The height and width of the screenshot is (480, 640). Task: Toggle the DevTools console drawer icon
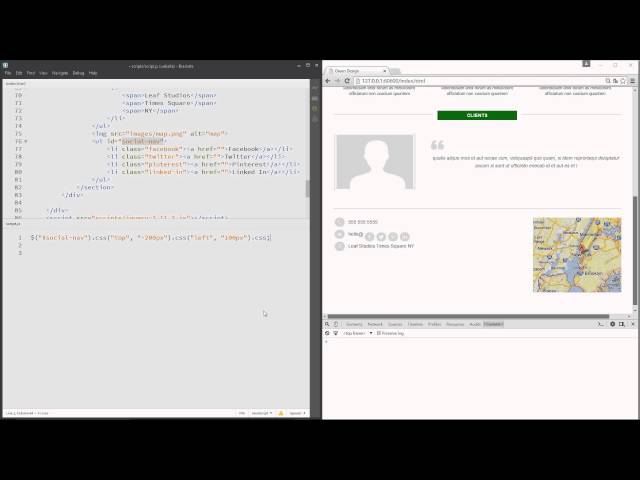tap(600, 324)
